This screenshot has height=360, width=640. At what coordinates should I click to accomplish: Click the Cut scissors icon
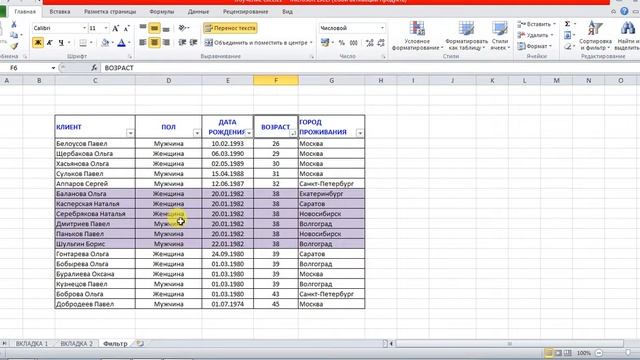(x=14, y=24)
